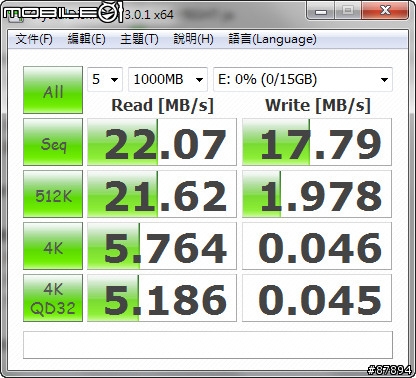Open the 編輯(E) menu
Image resolution: width=416 pixels, height=378 pixels.
(x=86, y=39)
